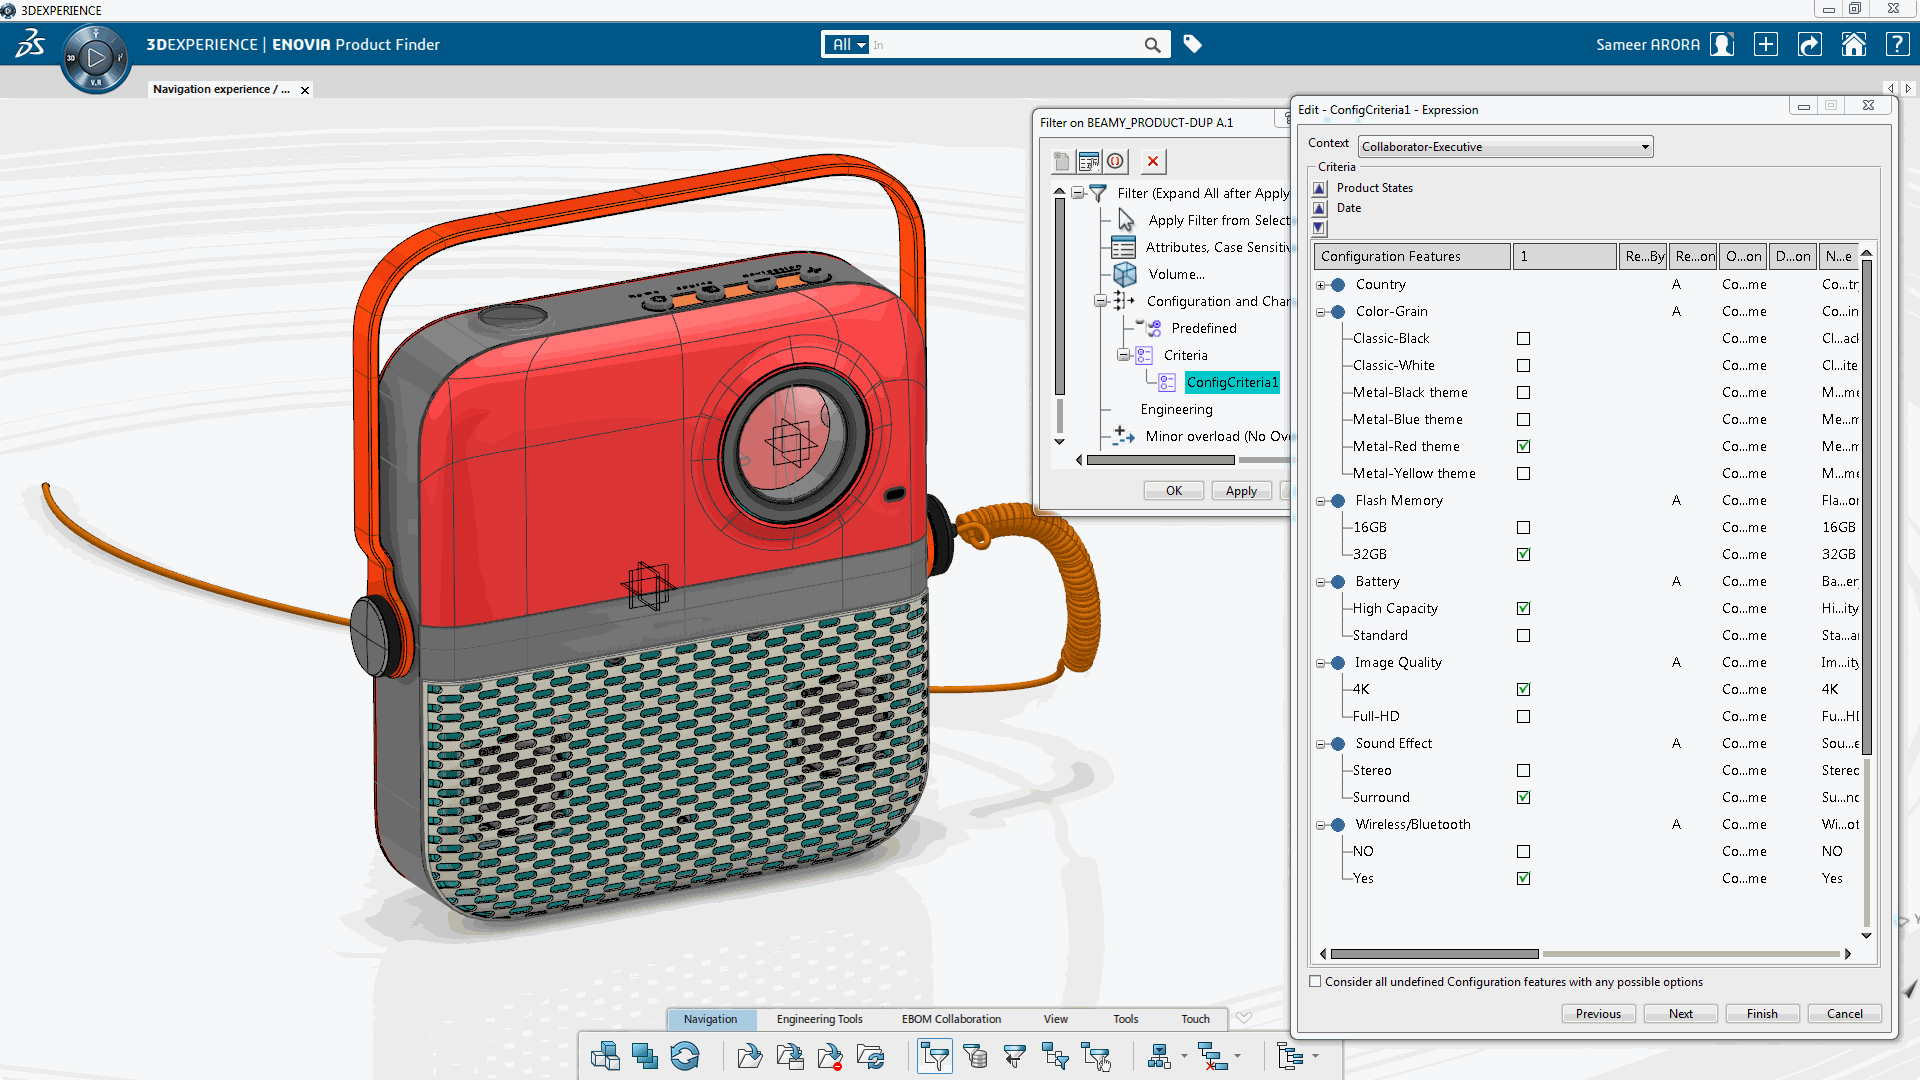Click the Collaborator-Executive context selector

(1503, 146)
